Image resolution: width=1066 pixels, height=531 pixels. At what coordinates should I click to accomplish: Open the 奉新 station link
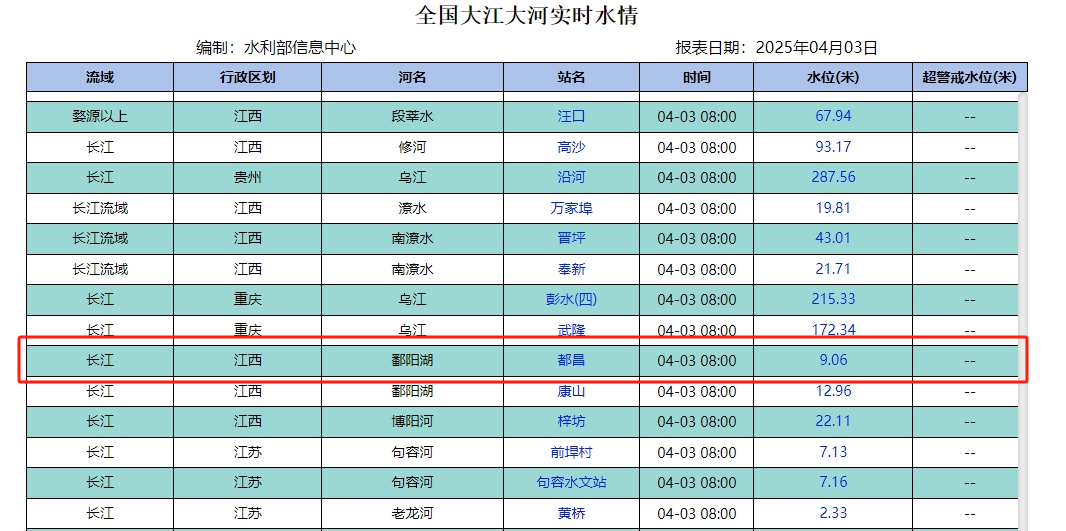[571, 269]
